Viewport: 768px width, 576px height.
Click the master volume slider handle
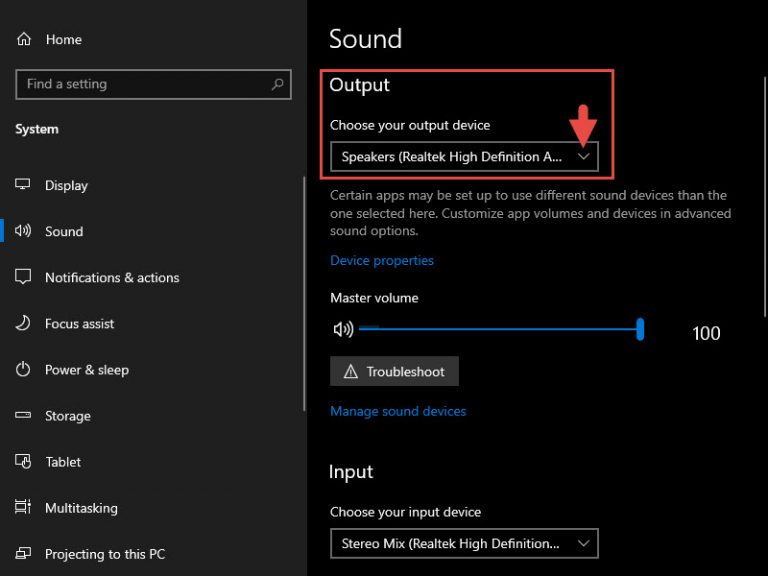[640, 329]
